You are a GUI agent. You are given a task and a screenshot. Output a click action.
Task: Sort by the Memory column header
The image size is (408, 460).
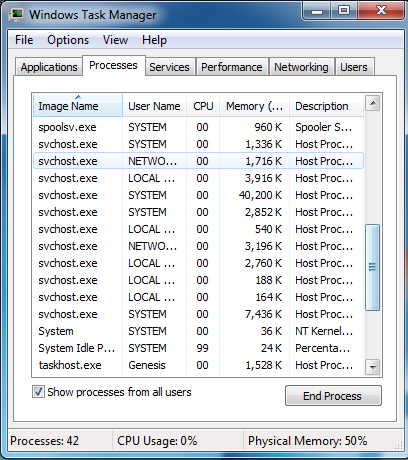click(x=254, y=106)
